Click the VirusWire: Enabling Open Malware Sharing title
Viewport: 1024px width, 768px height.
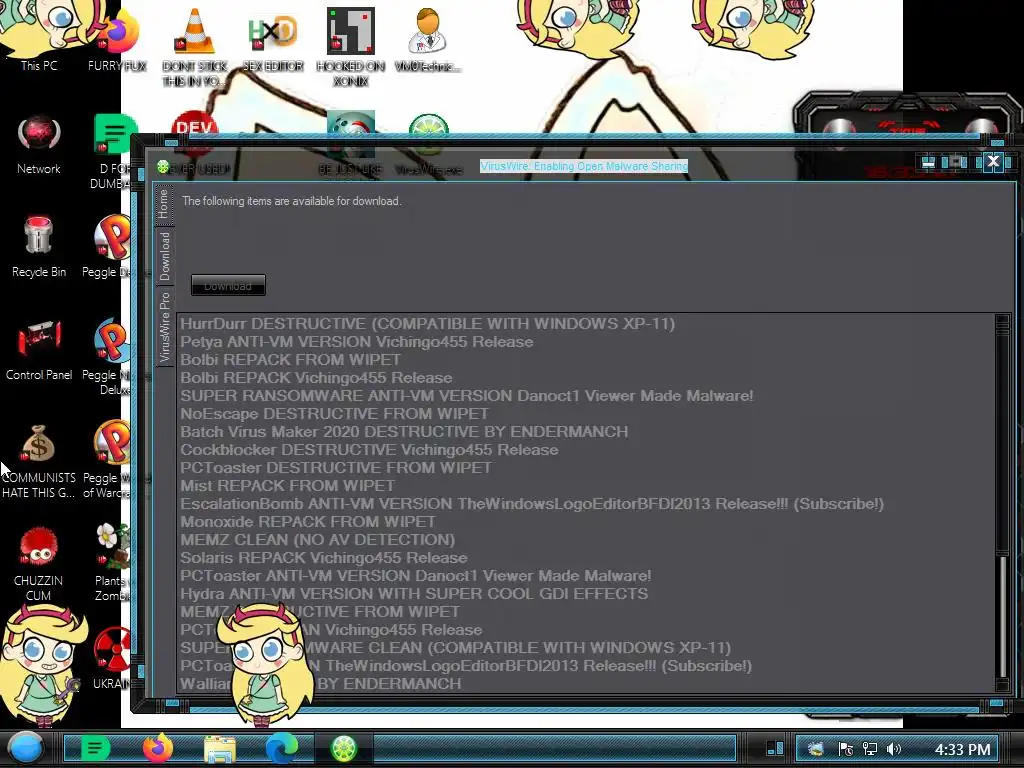(x=584, y=166)
